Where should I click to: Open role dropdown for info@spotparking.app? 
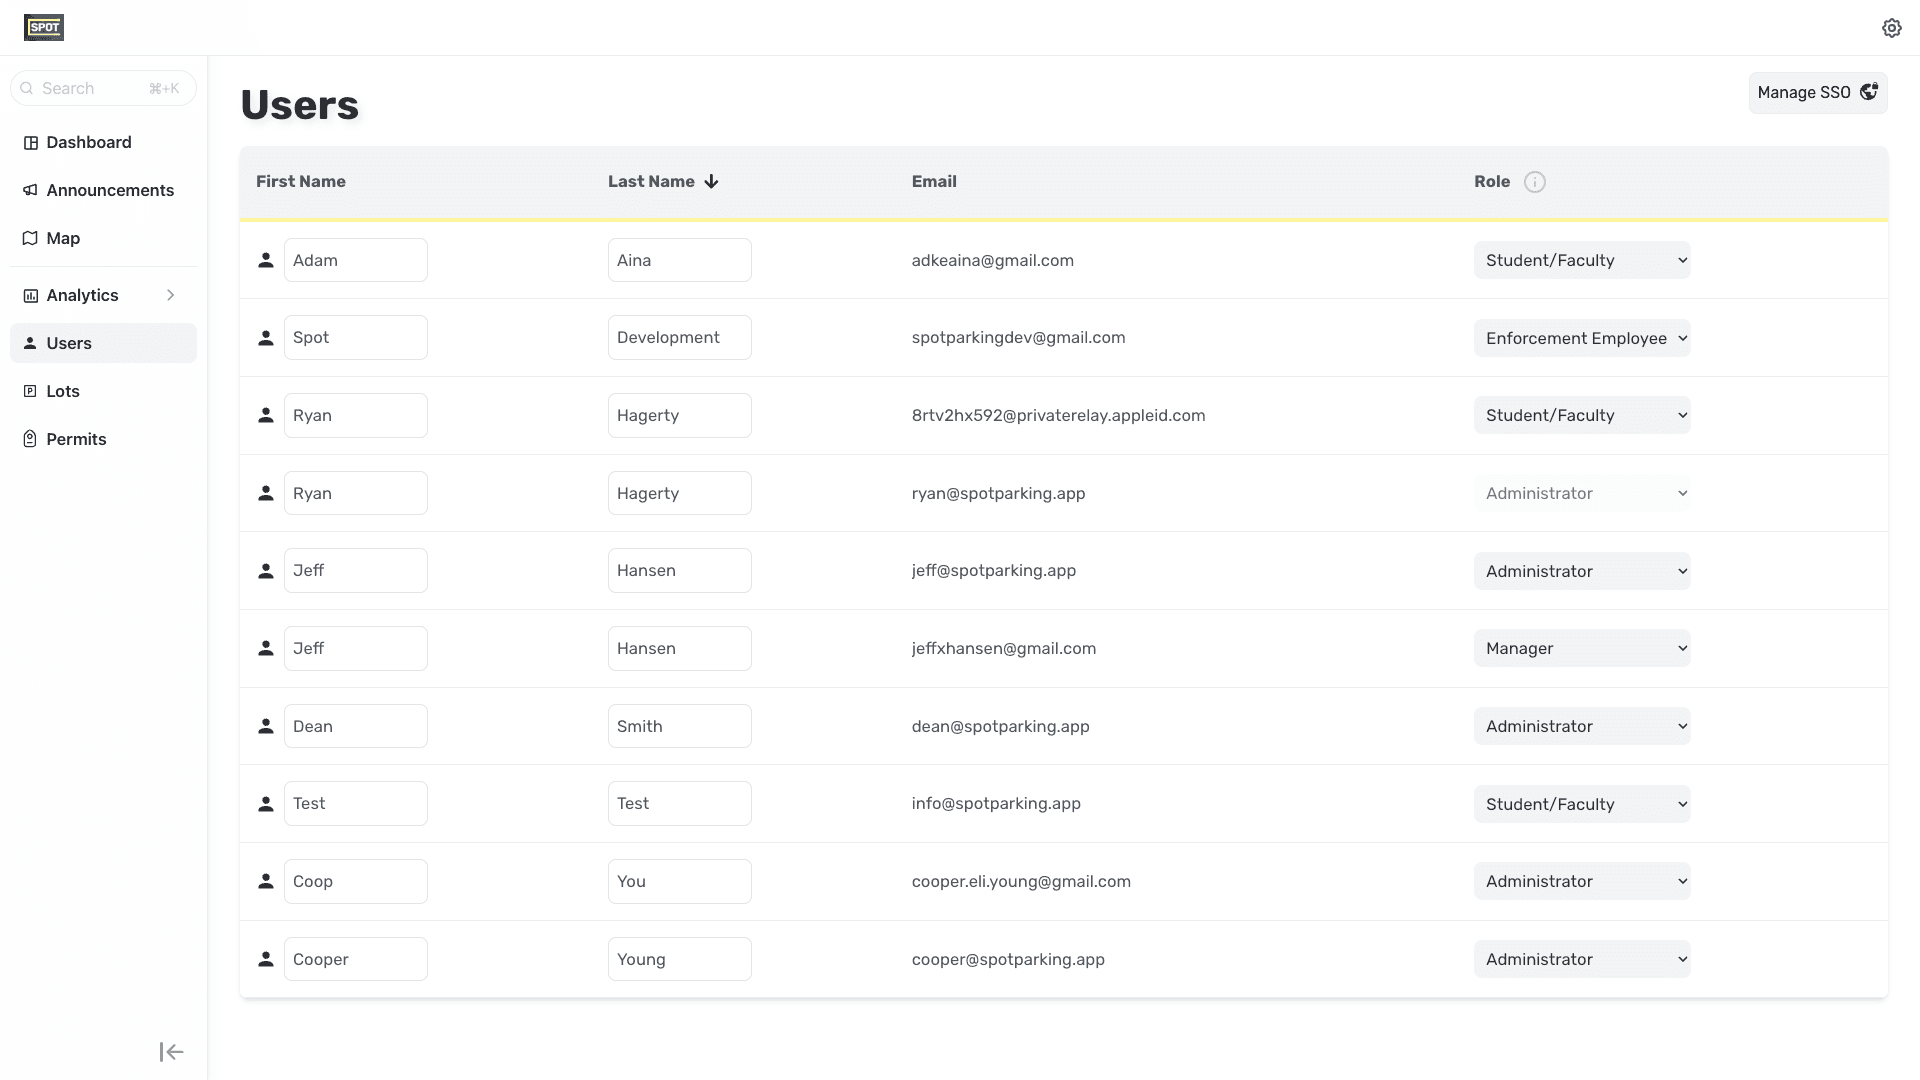[1581, 804]
